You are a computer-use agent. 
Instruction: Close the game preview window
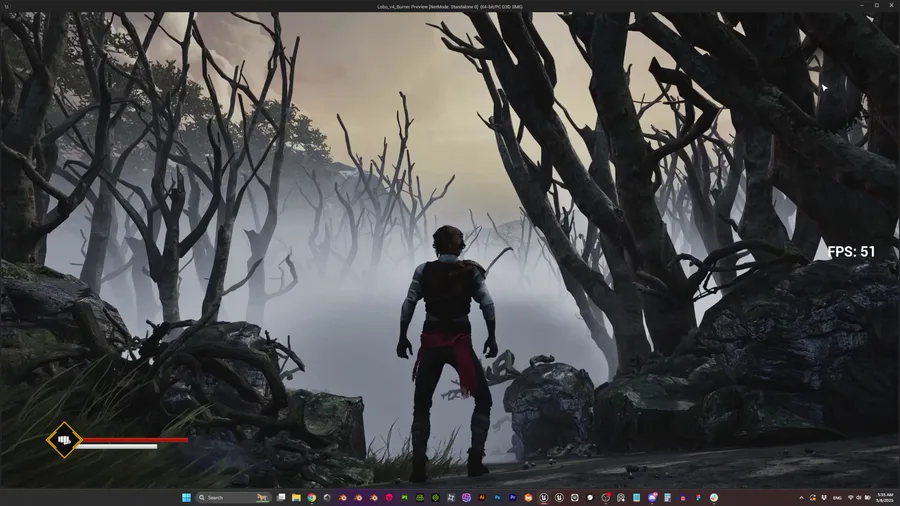pos(891,5)
